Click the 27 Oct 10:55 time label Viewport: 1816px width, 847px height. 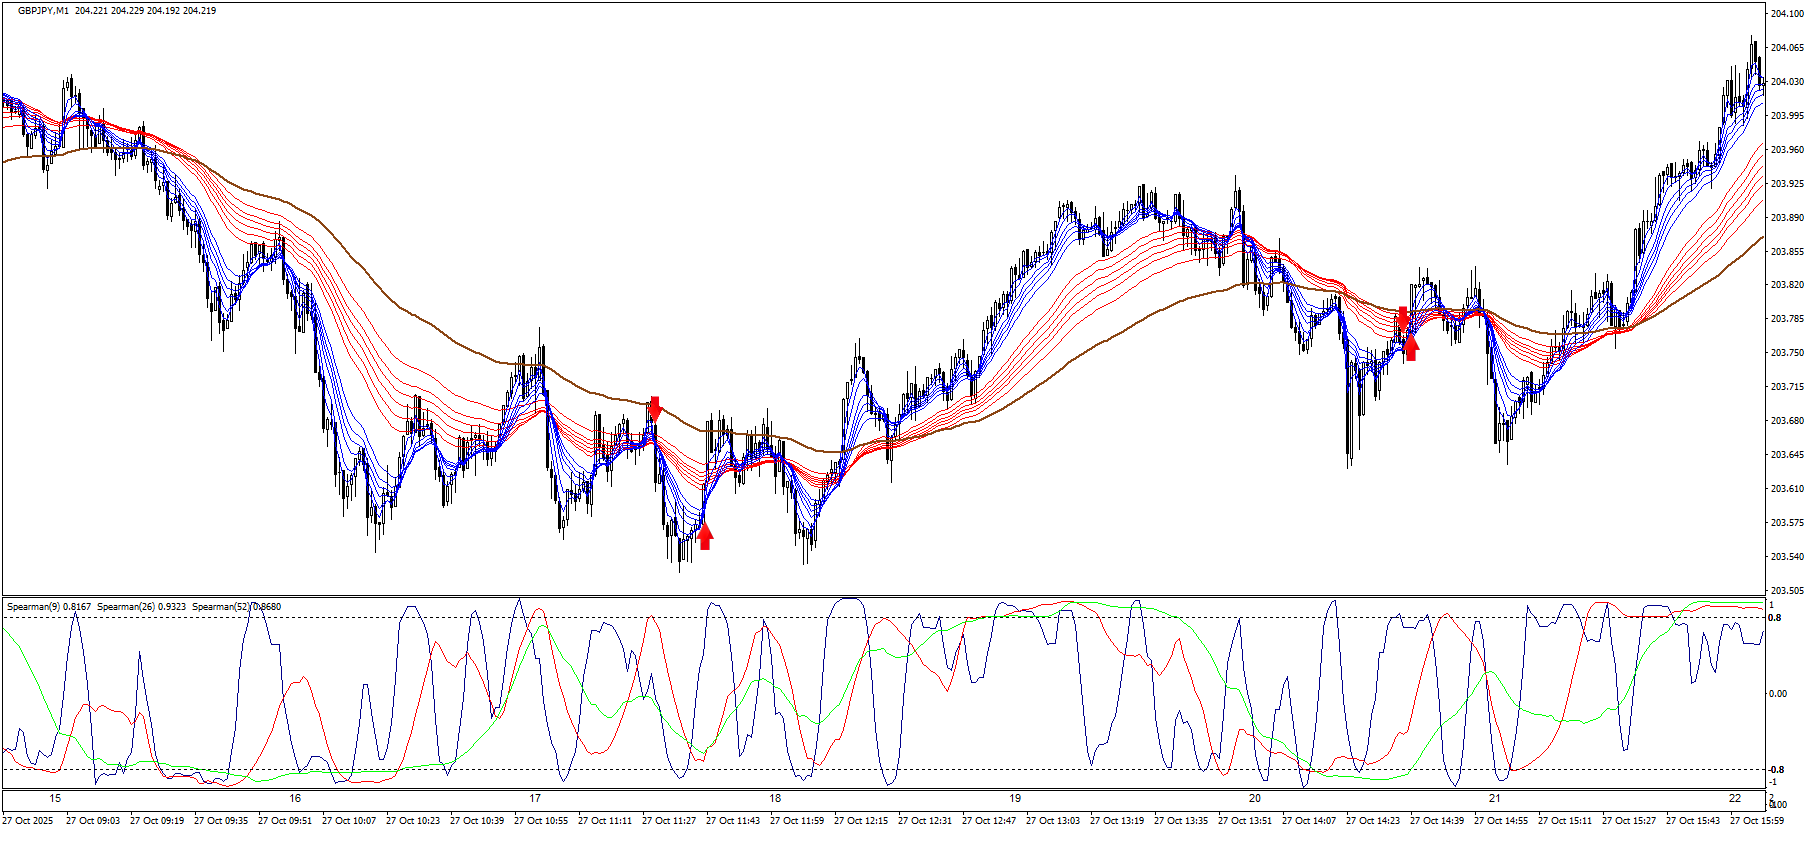click(x=541, y=821)
